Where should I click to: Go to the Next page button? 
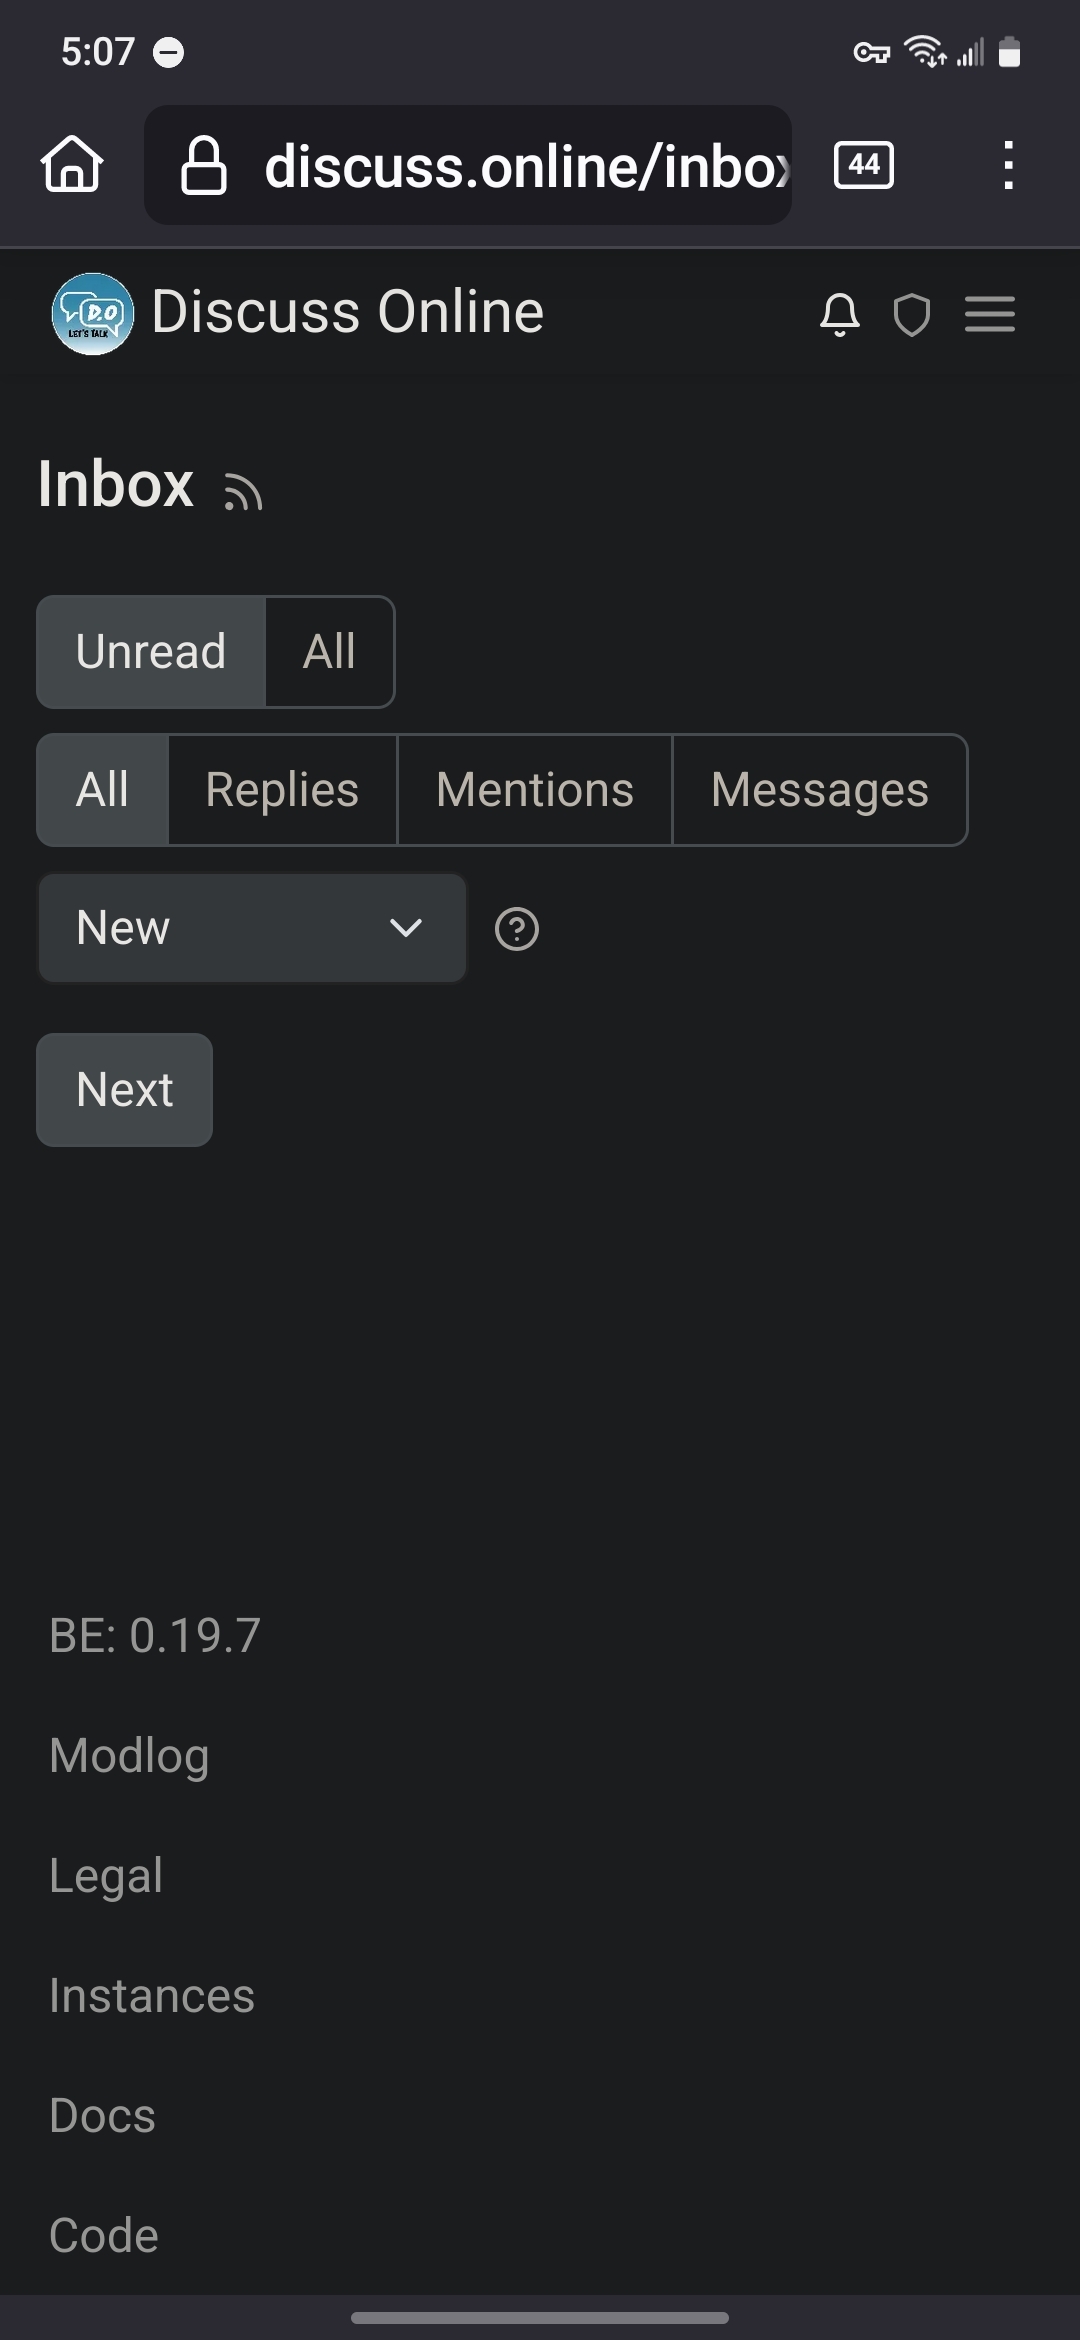[125, 1090]
